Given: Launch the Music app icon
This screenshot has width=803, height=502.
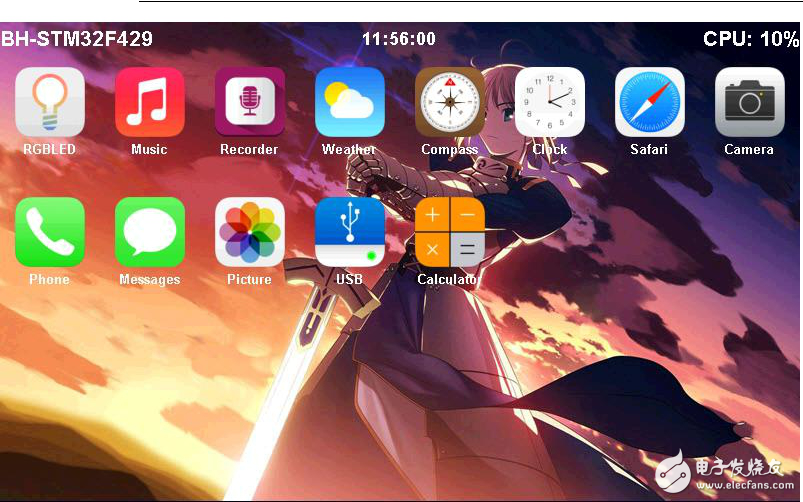Looking at the screenshot, I should click(149, 102).
